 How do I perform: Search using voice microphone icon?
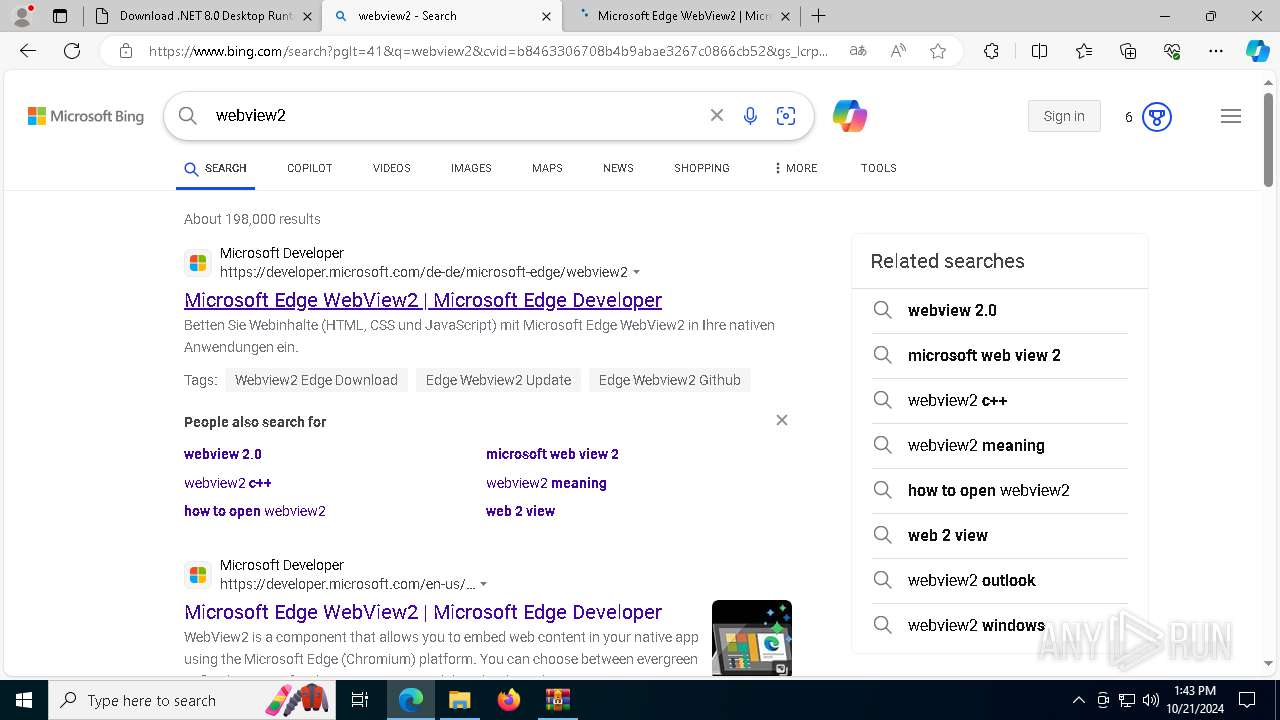click(750, 116)
